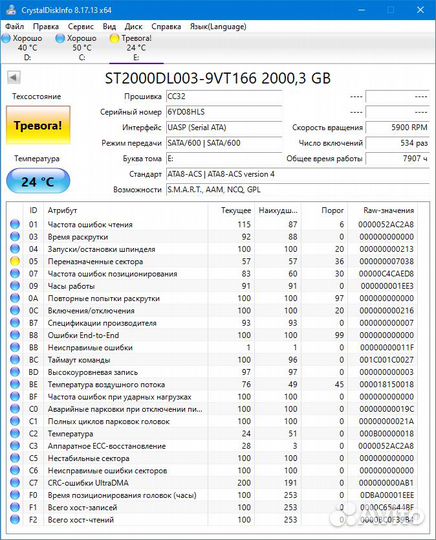Click the 24 °C temperature indicator
Viewport: 436px width, 540px height.
38,181
